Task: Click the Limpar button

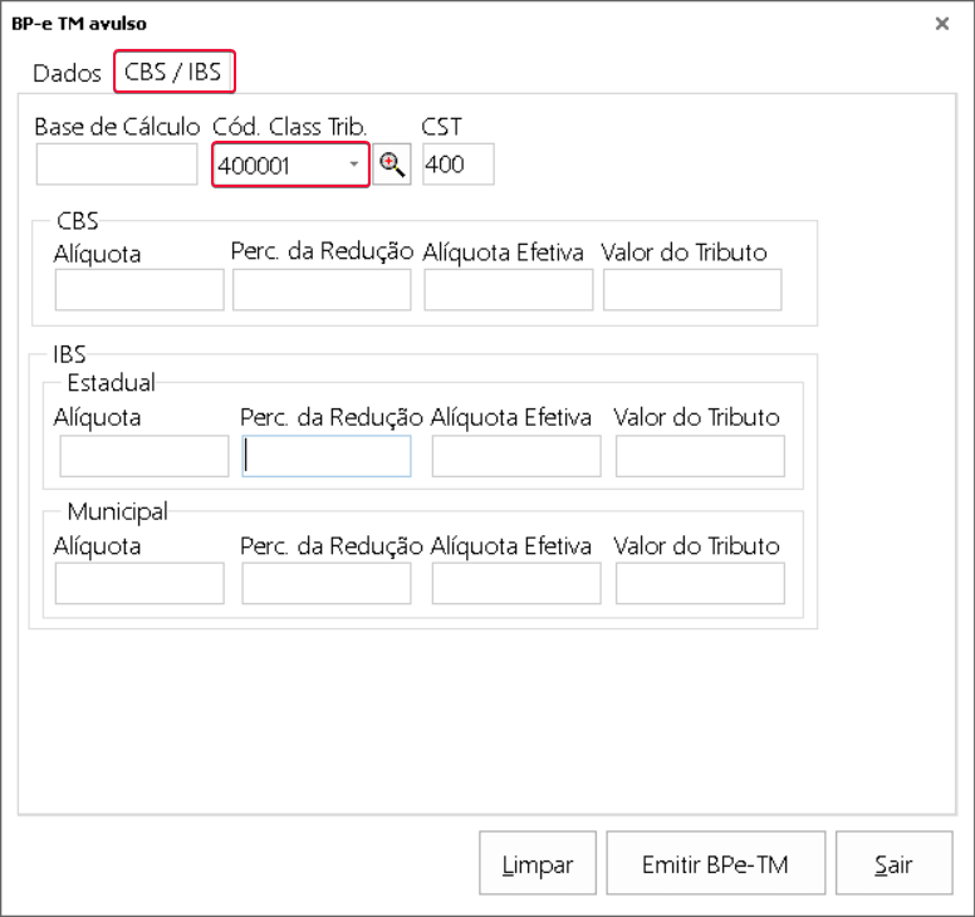Action: click(x=537, y=864)
